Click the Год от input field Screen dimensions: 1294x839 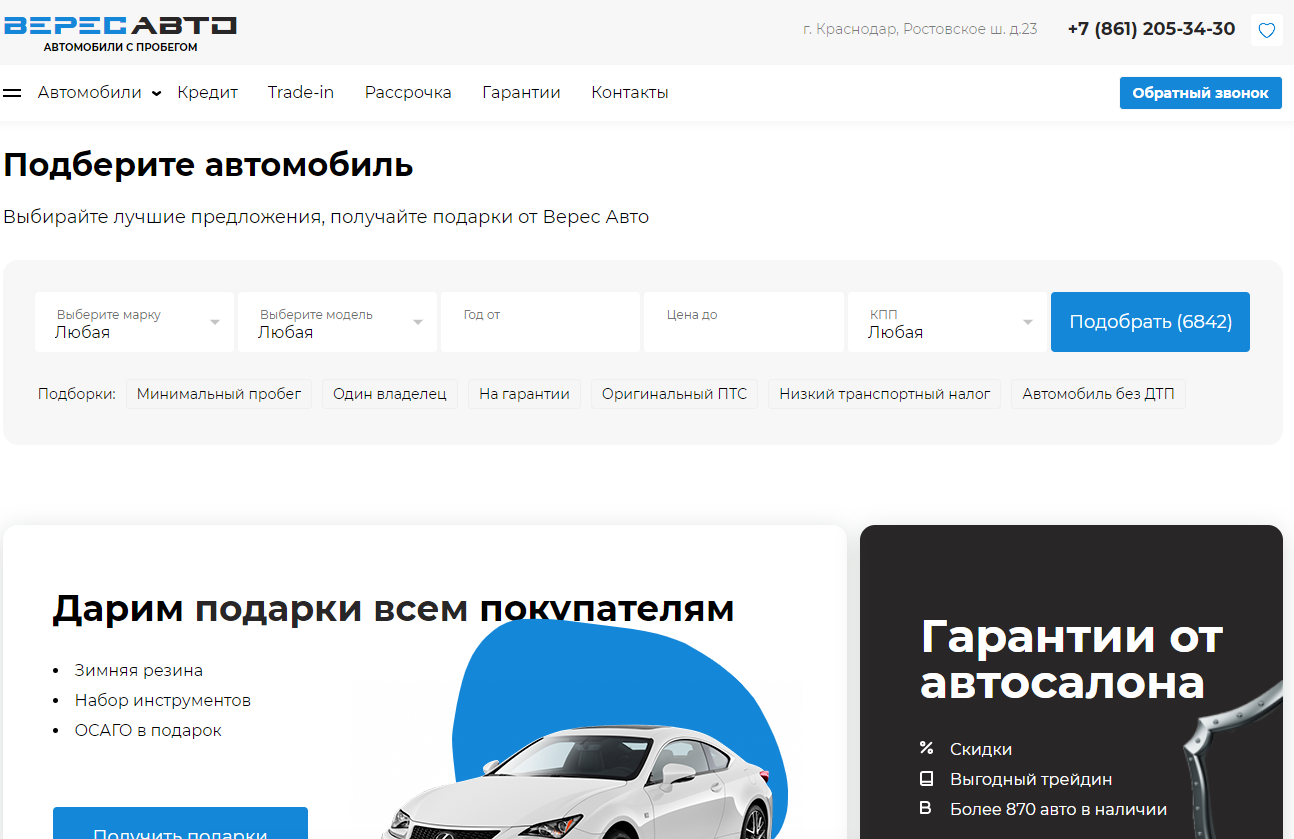[x=540, y=322]
